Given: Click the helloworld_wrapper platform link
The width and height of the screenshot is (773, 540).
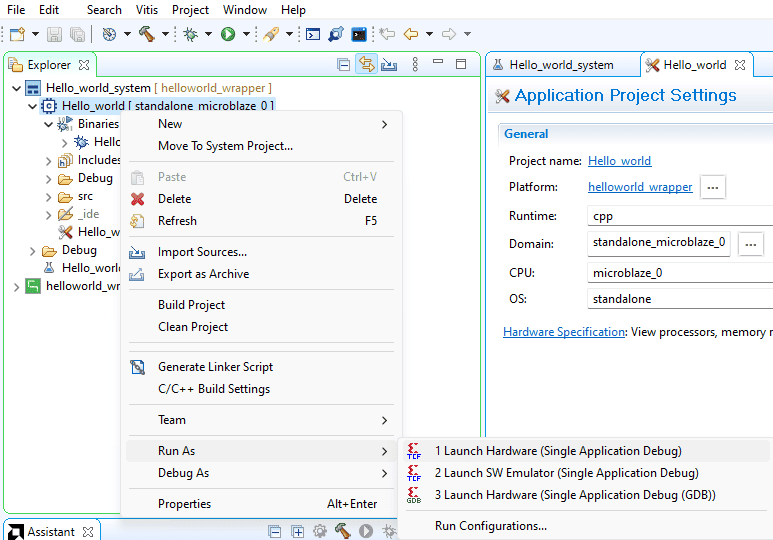Looking at the screenshot, I should coord(640,187).
